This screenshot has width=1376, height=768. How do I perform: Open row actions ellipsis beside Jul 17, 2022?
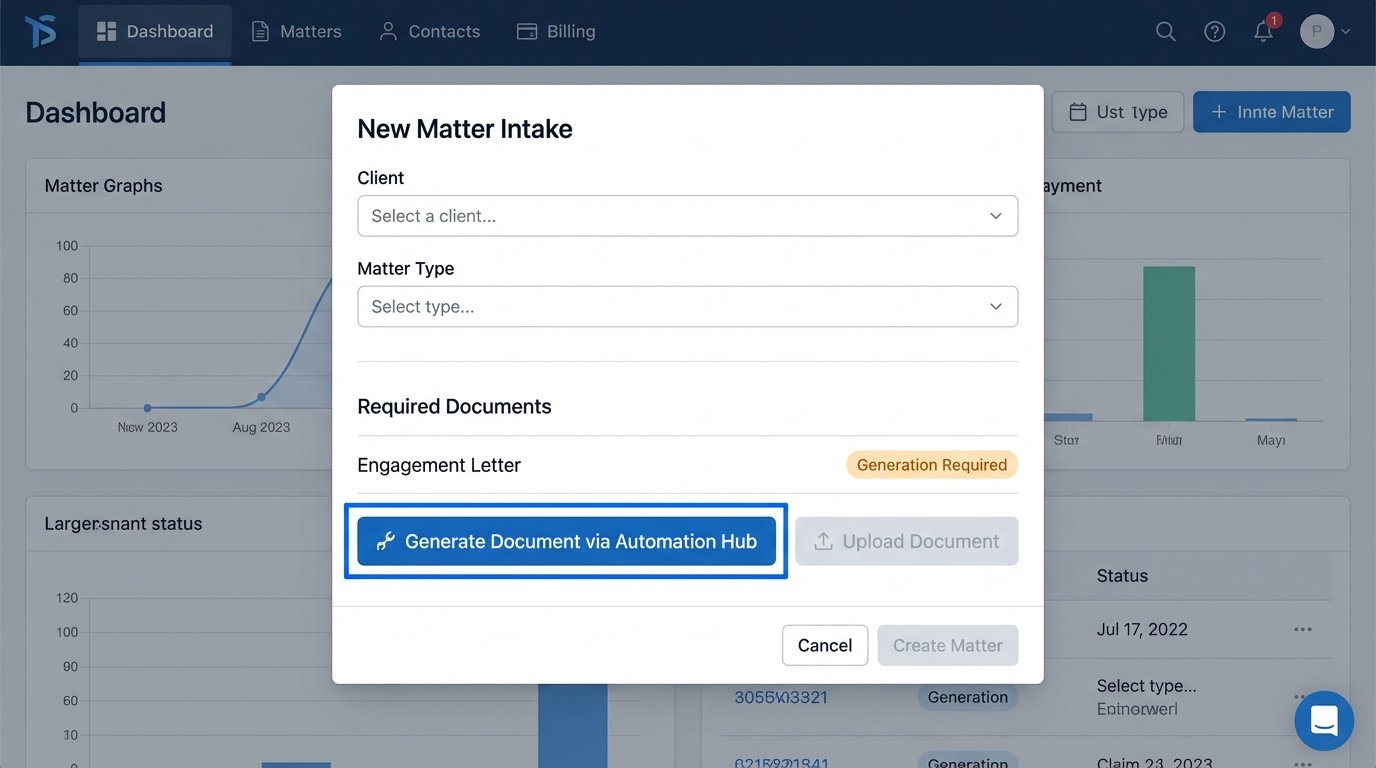(x=1303, y=629)
